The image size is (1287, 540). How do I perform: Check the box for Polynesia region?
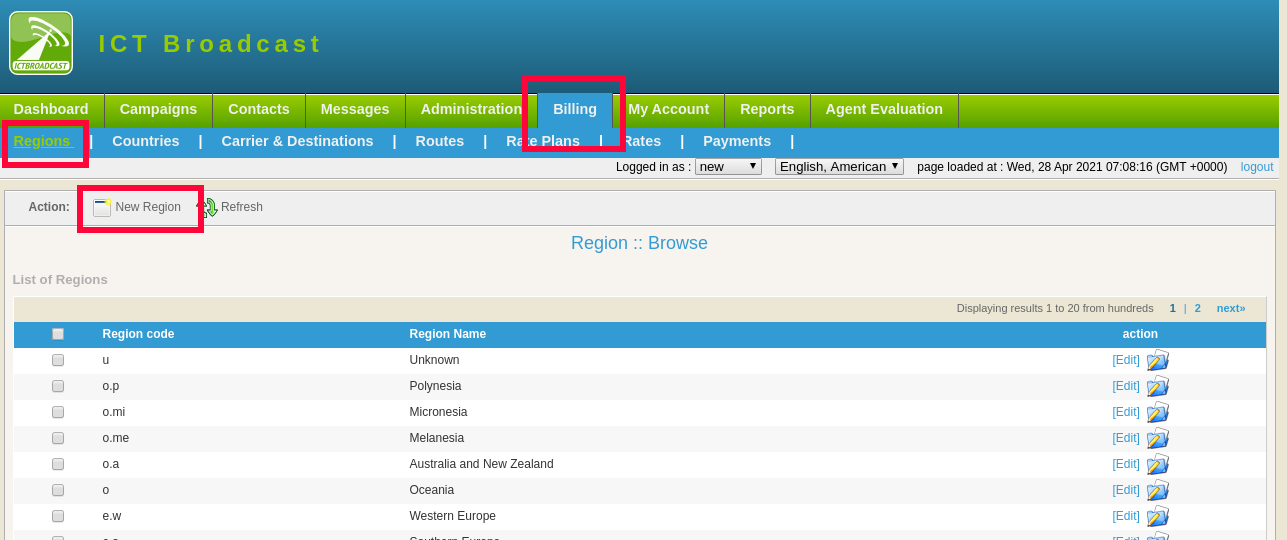(58, 386)
